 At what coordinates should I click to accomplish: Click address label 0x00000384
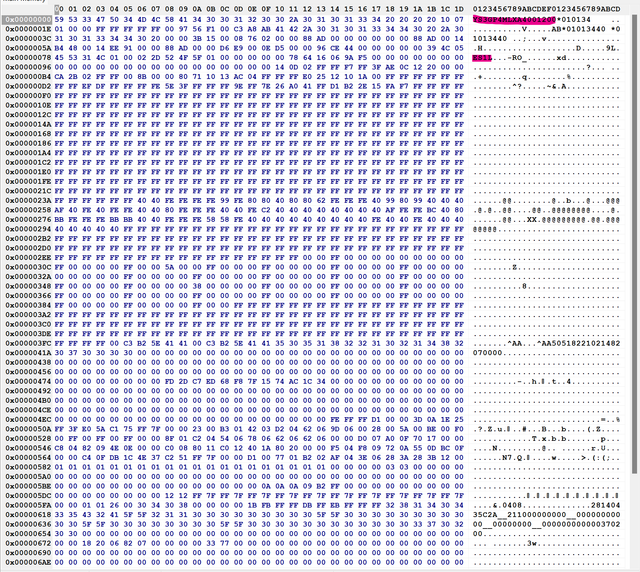(28, 305)
